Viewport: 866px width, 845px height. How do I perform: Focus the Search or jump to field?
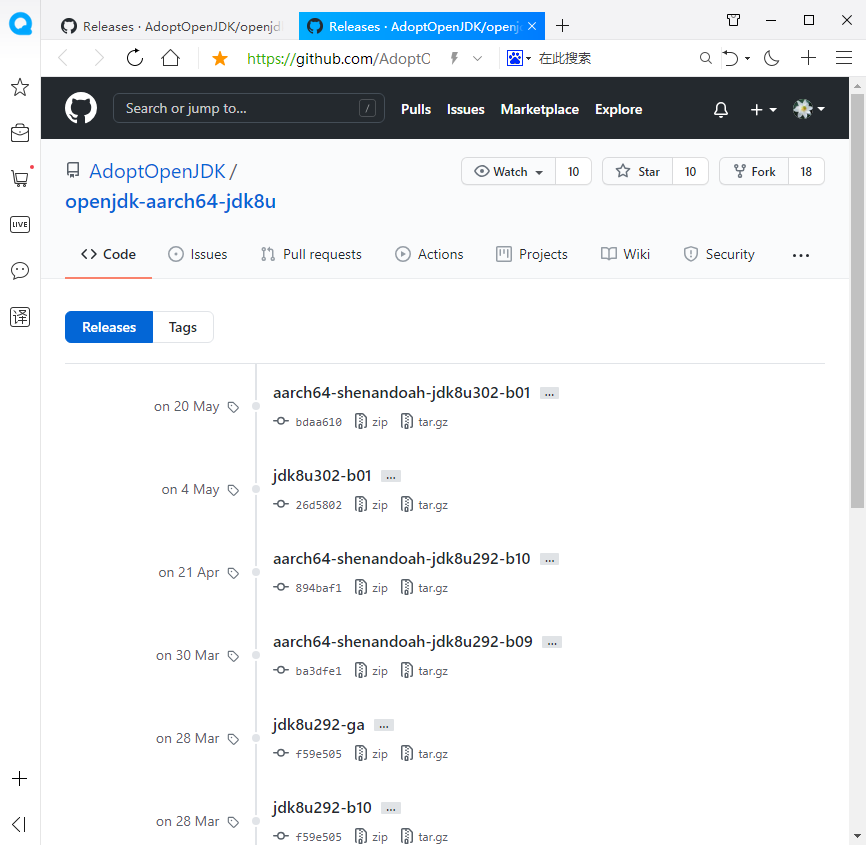[249, 108]
